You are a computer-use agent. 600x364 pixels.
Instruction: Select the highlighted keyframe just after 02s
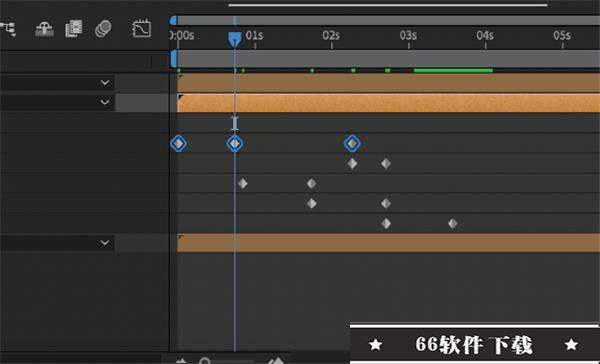click(x=352, y=144)
